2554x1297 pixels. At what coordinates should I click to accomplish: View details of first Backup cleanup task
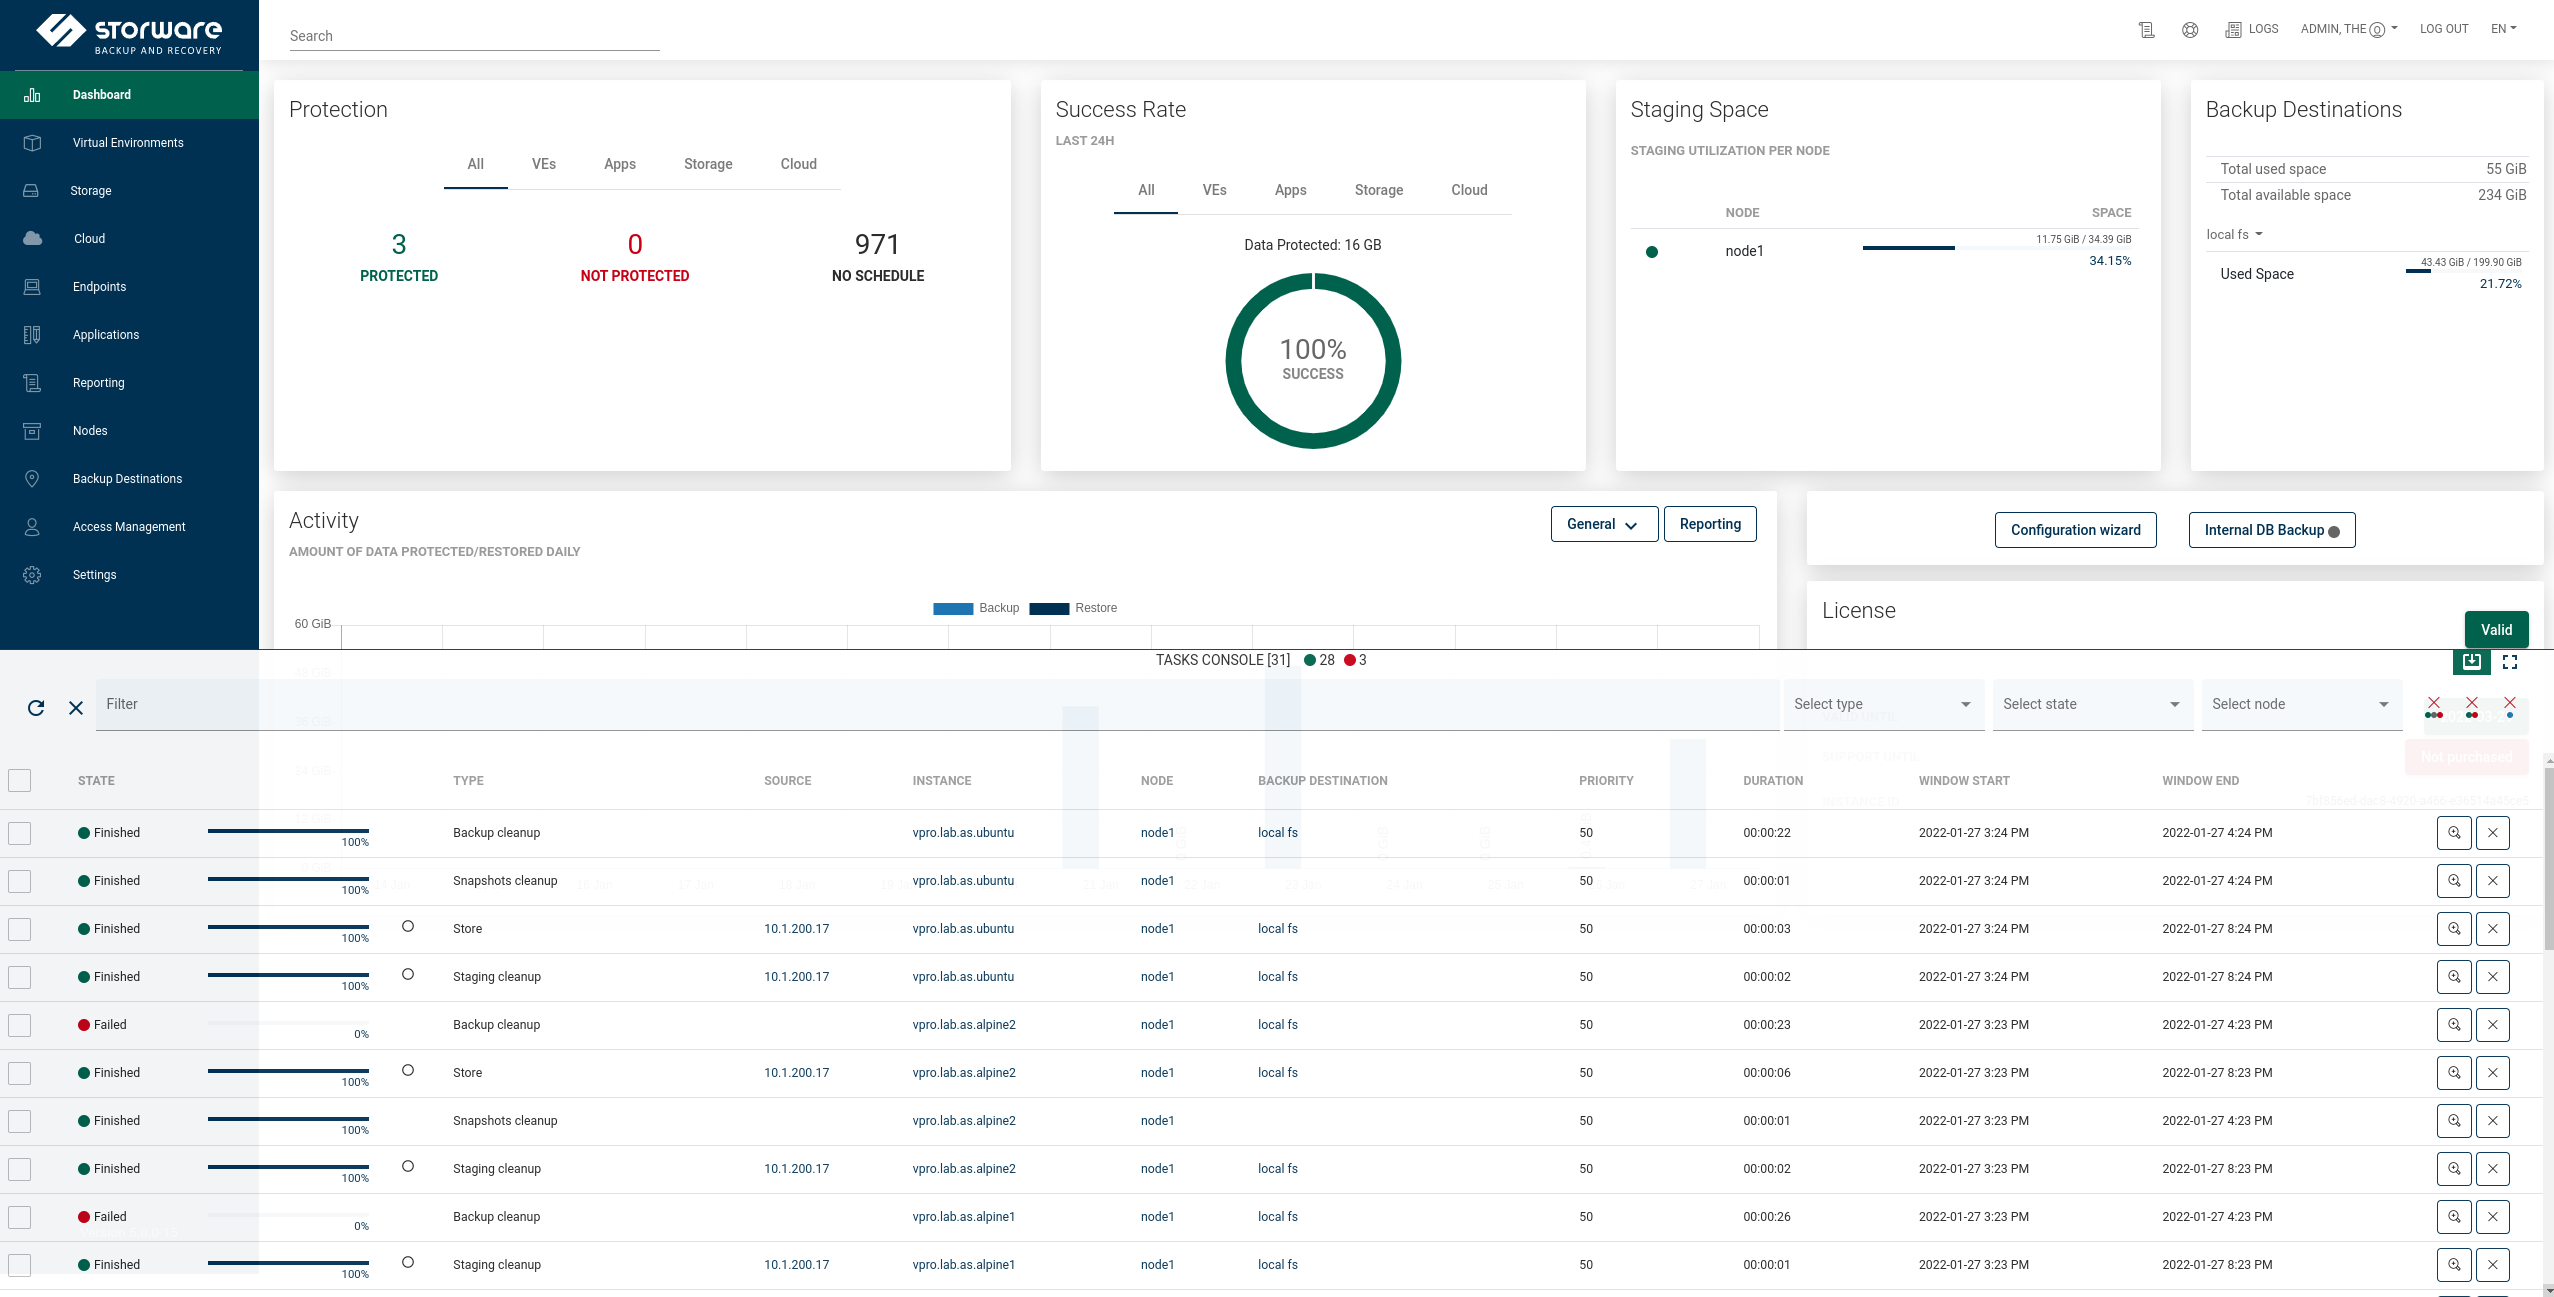point(2454,833)
